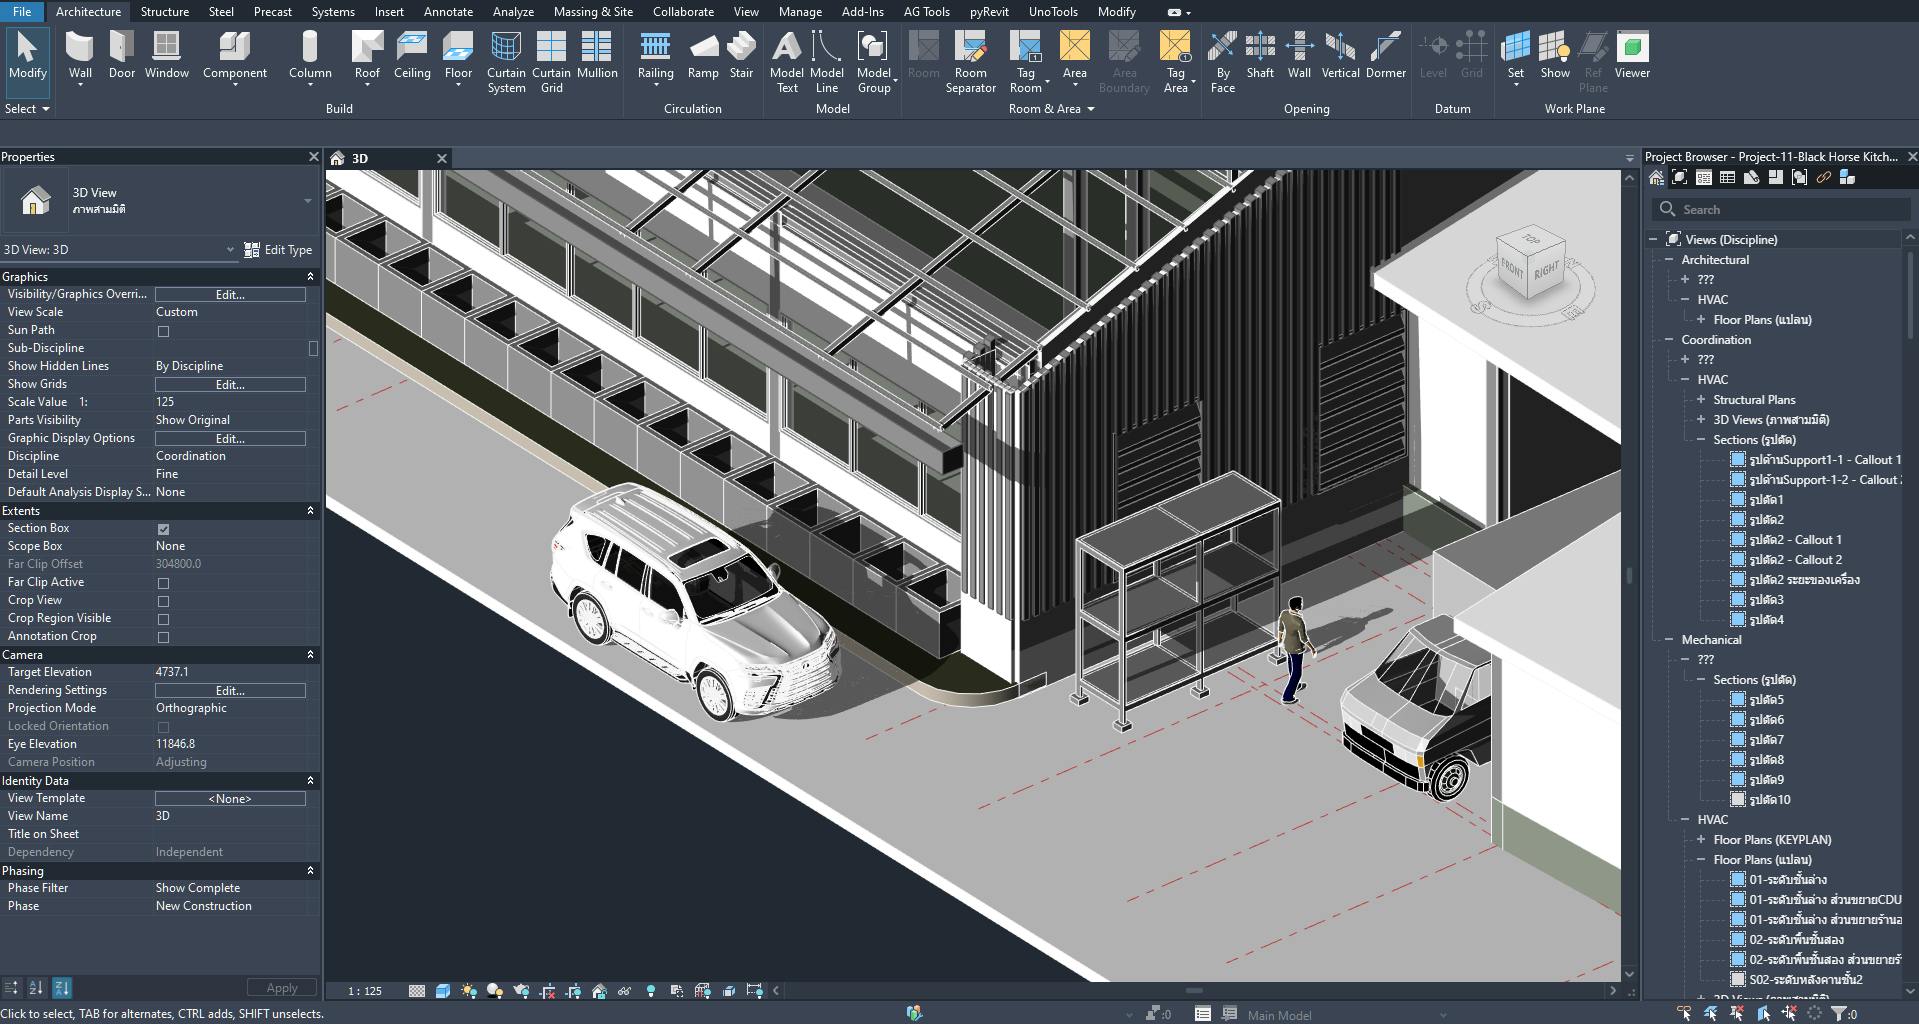
Task: Click Edit for Graphic Display Options
Action: (x=230, y=439)
